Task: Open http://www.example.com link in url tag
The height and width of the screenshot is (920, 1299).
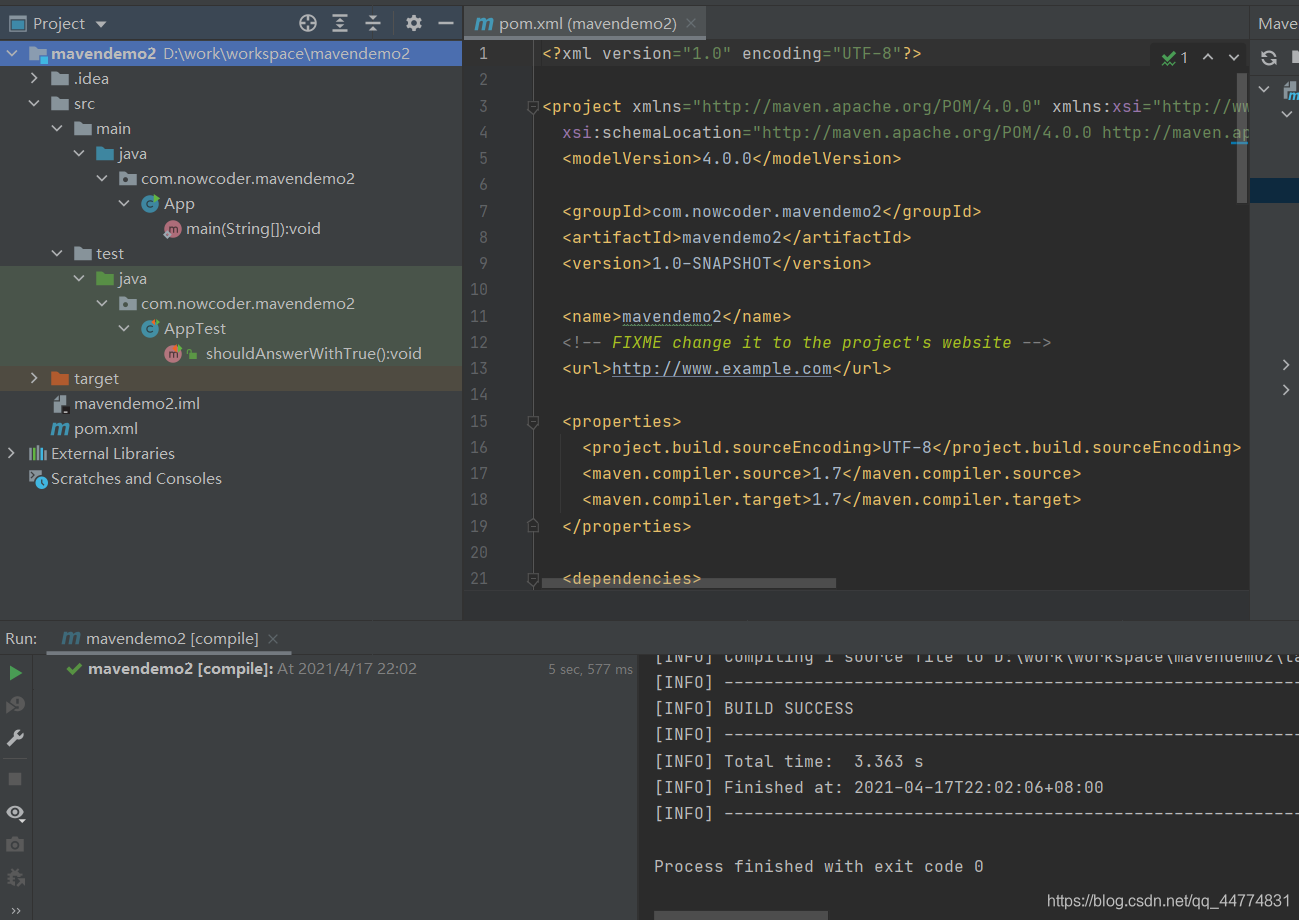Action: [x=722, y=368]
